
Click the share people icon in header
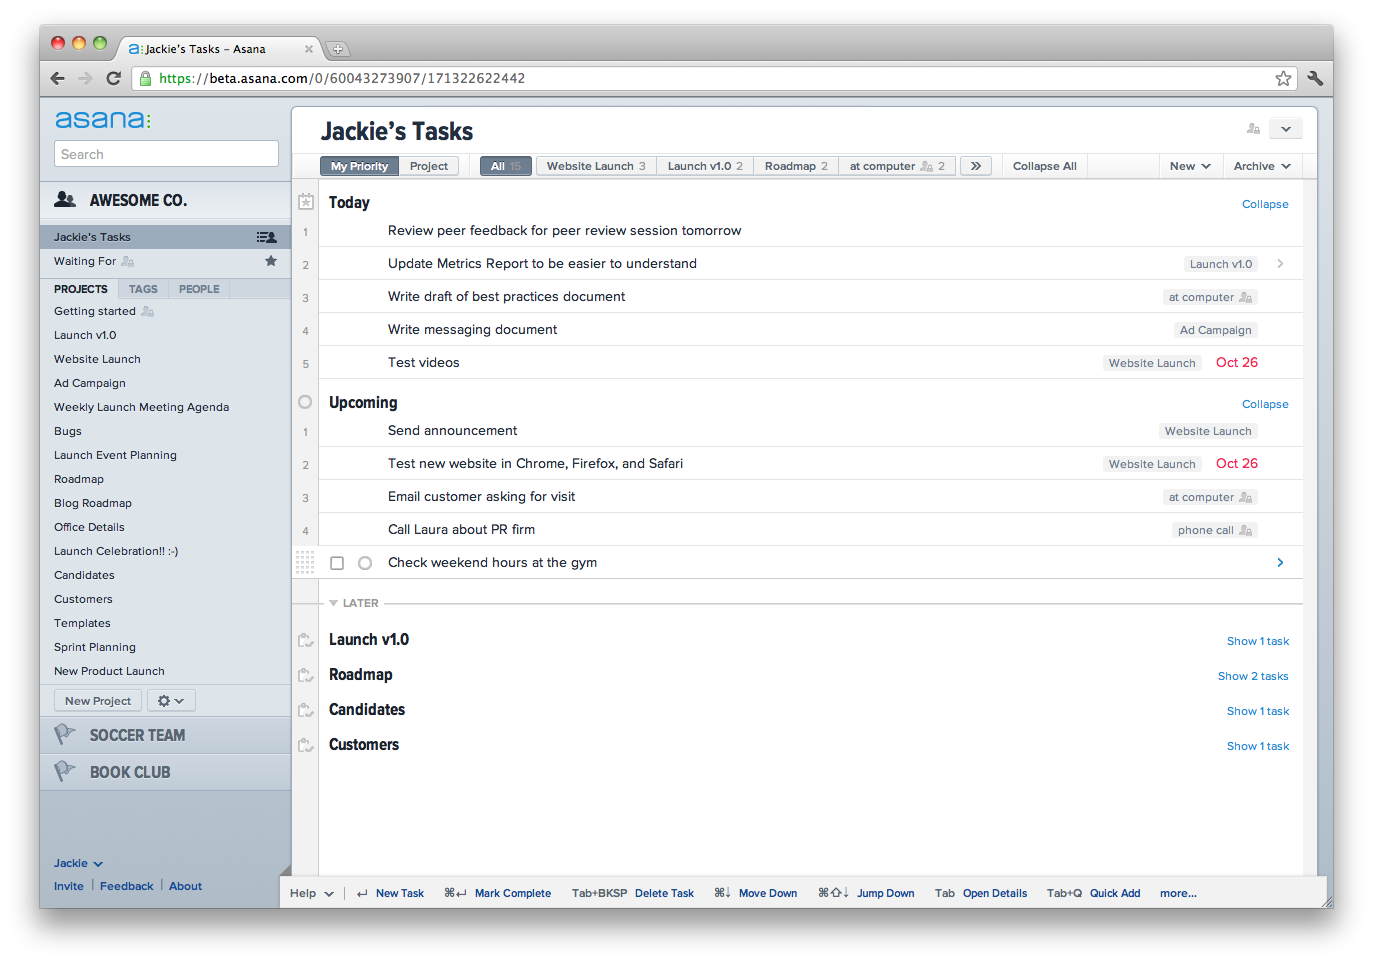click(1253, 129)
